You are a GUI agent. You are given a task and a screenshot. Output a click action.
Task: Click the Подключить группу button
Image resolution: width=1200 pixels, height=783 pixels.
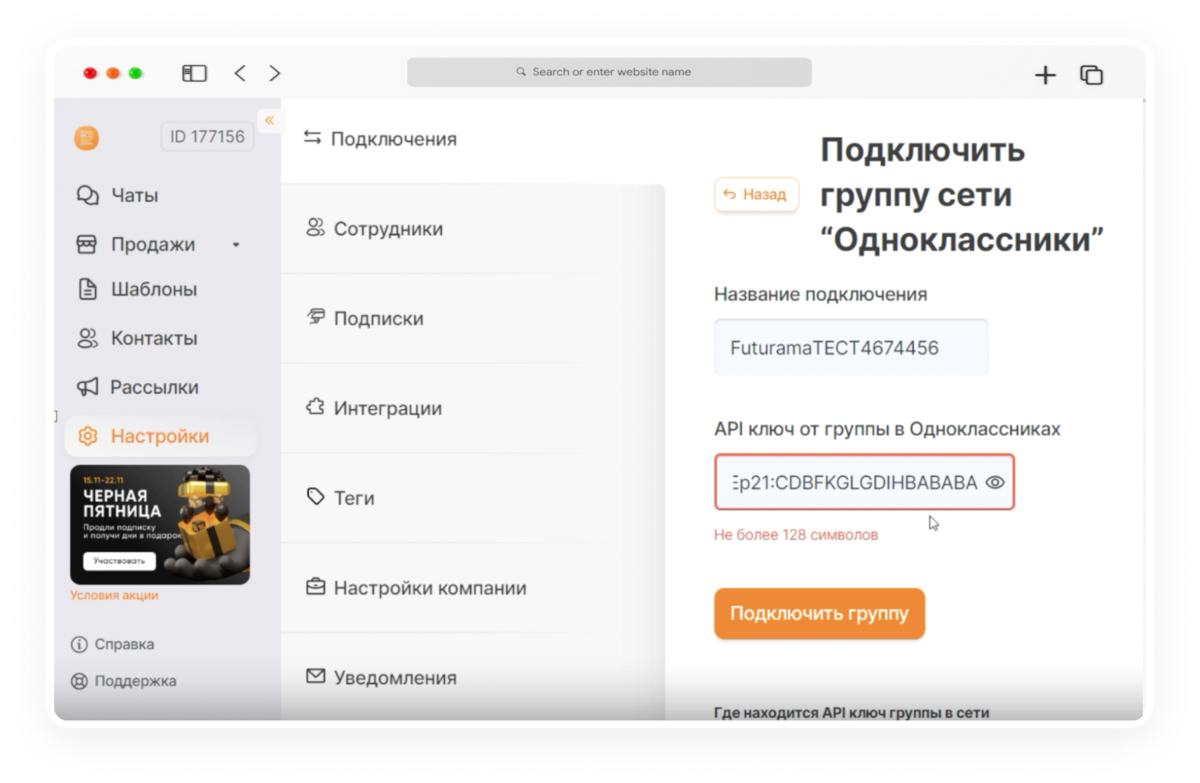(819, 613)
